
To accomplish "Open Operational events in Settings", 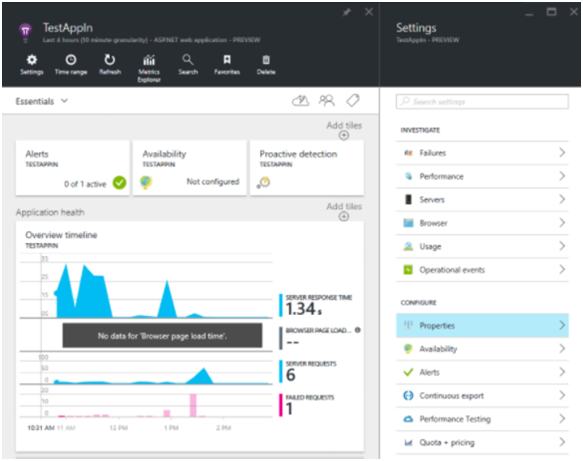I will pyautogui.click(x=482, y=270).
